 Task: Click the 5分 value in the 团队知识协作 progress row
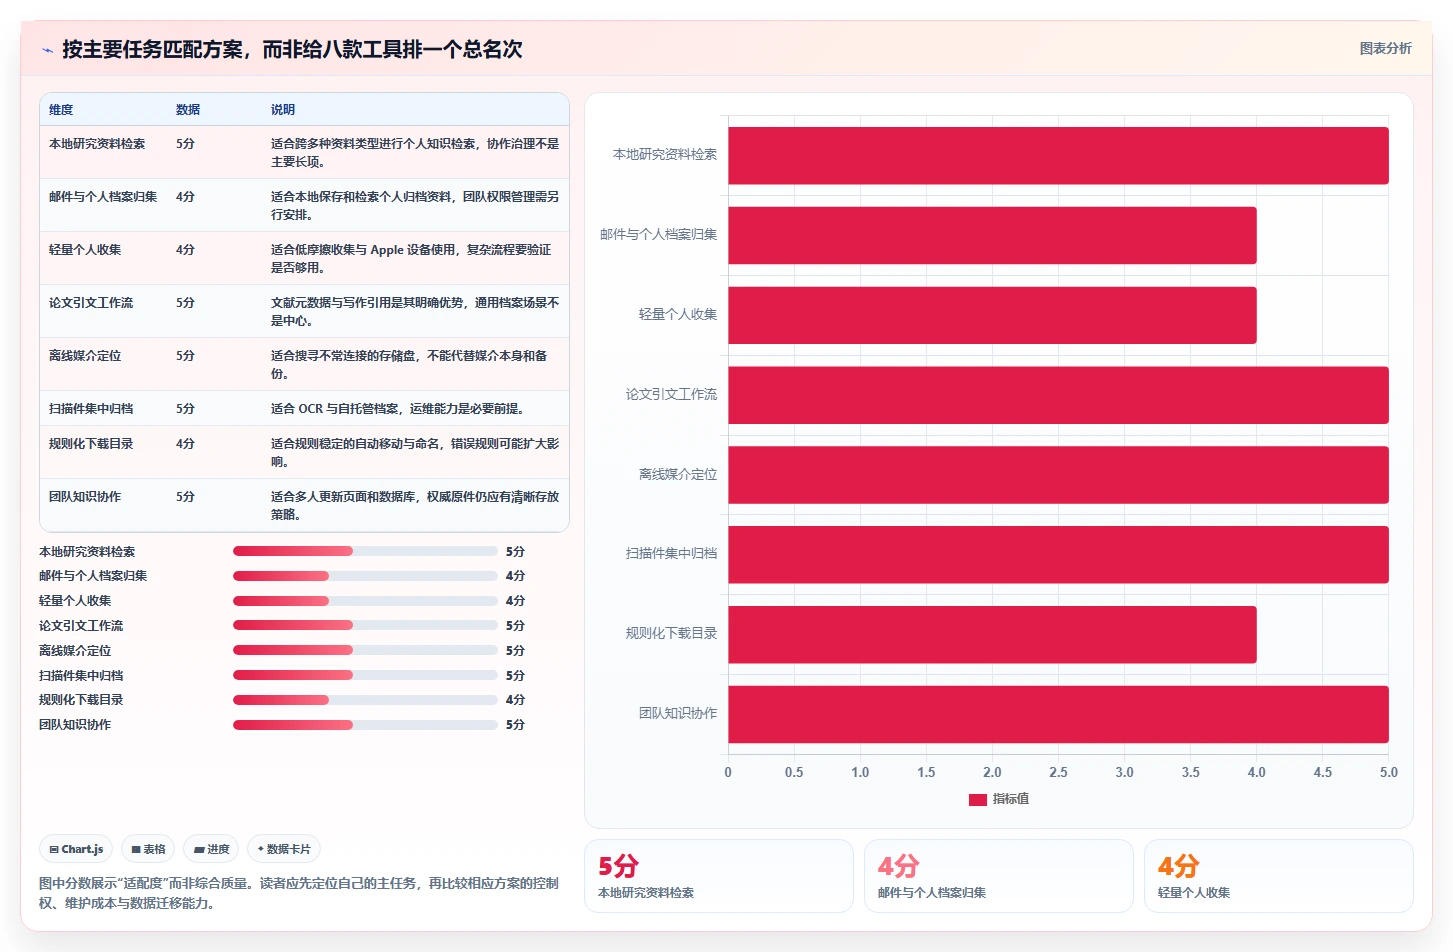tap(515, 725)
